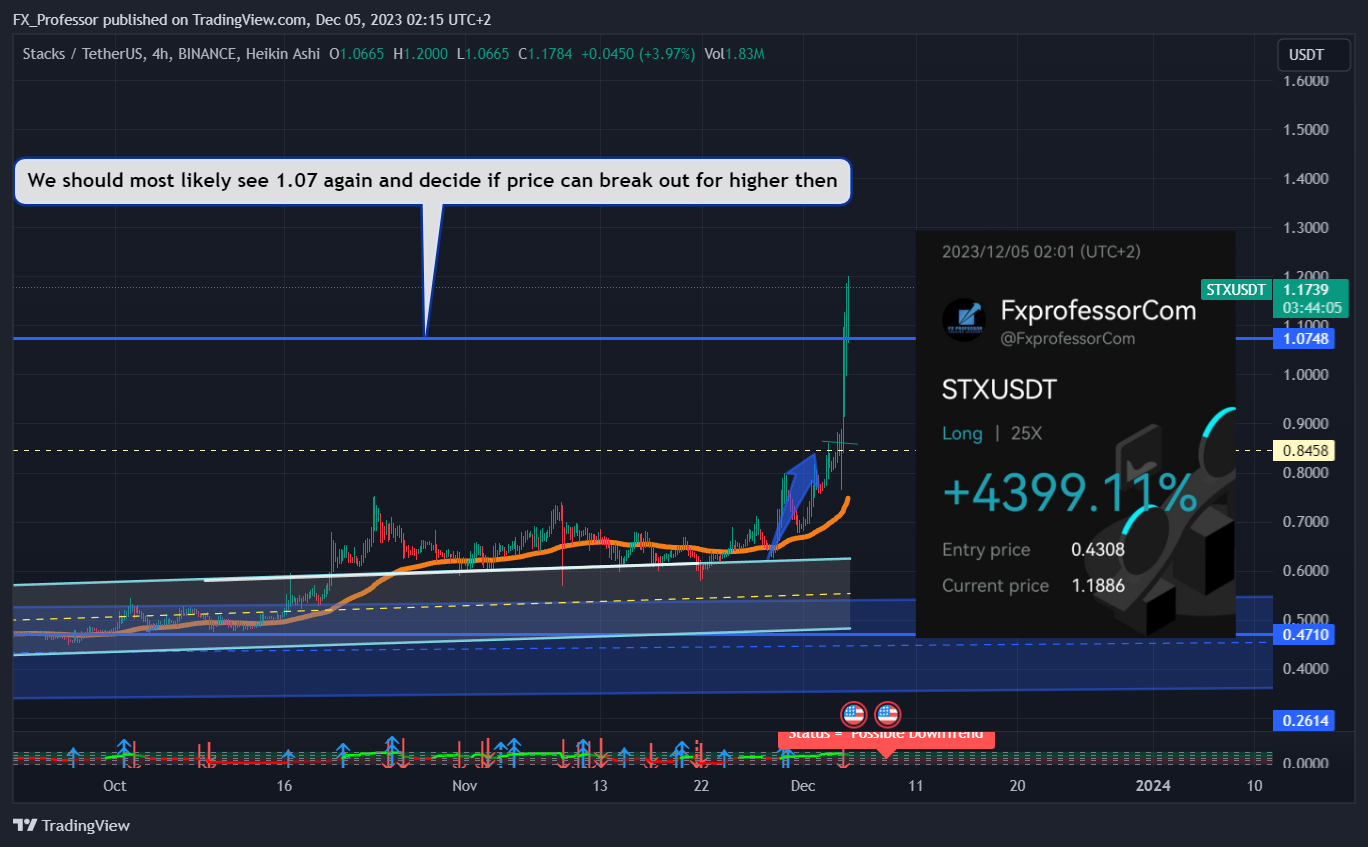
Task: Click the STXUSDT pair title in the trade card
Action: pos(999,390)
